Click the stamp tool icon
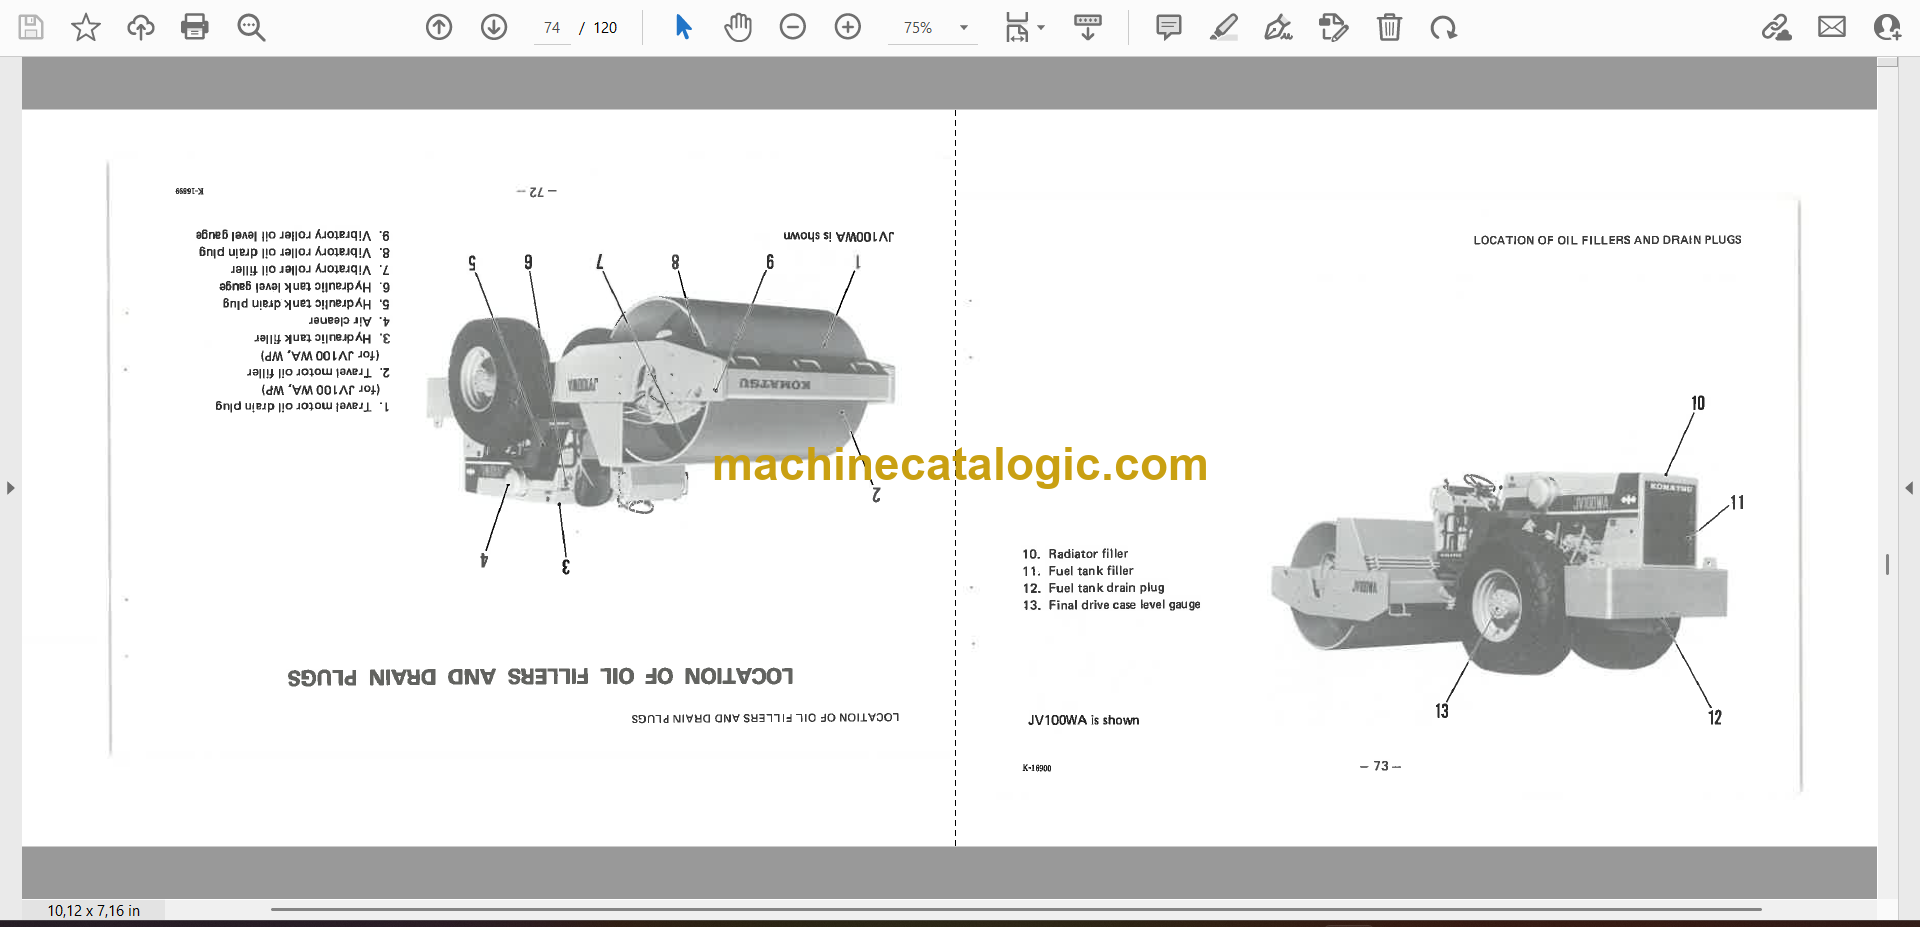Image resolution: width=1920 pixels, height=927 pixels. pyautogui.click(x=1333, y=27)
